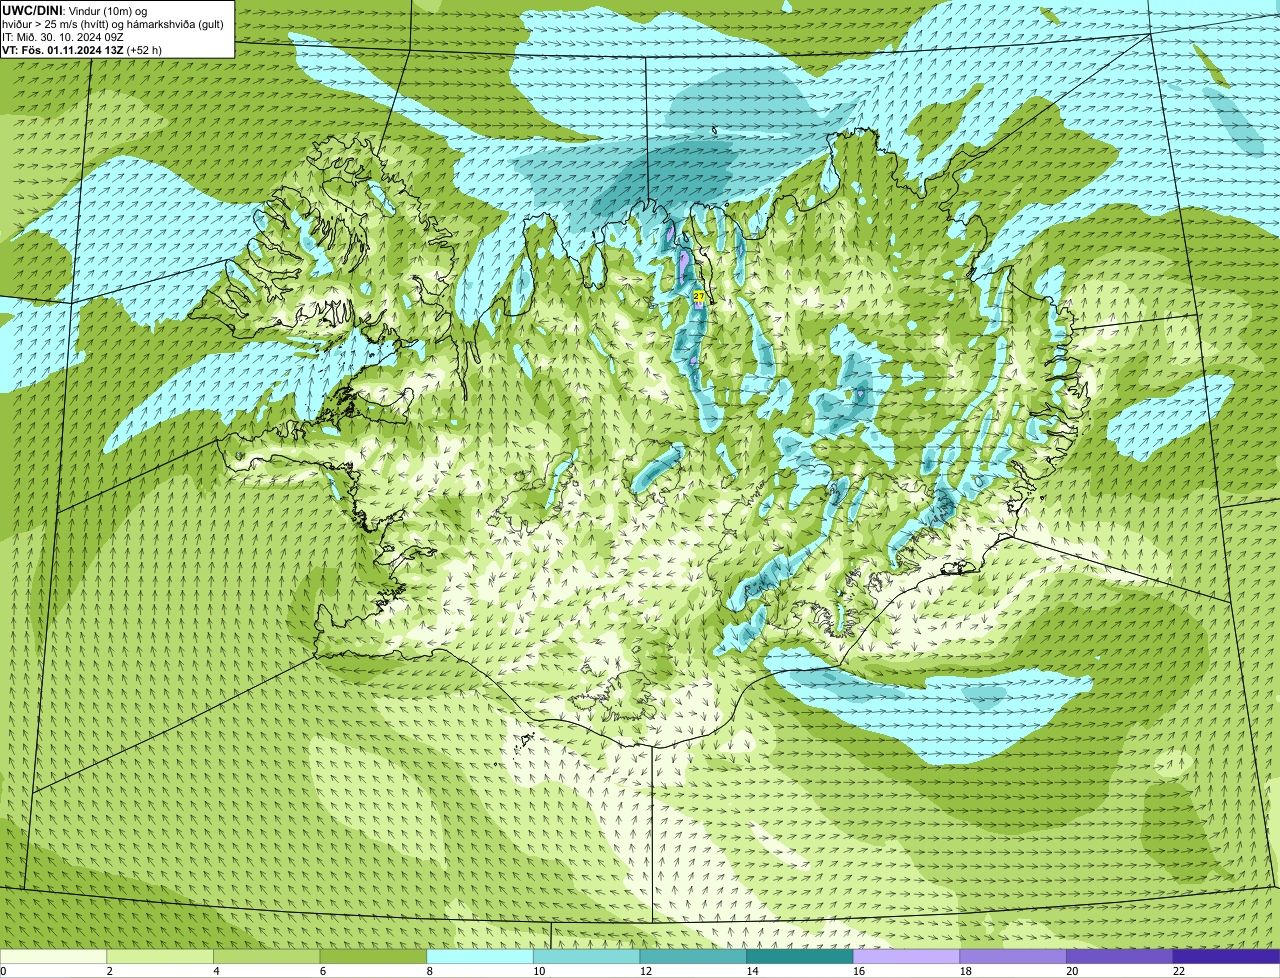Click the 20–22 m/s violet legend swatch
Screen dimensions: 1280x978
[1120, 956]
